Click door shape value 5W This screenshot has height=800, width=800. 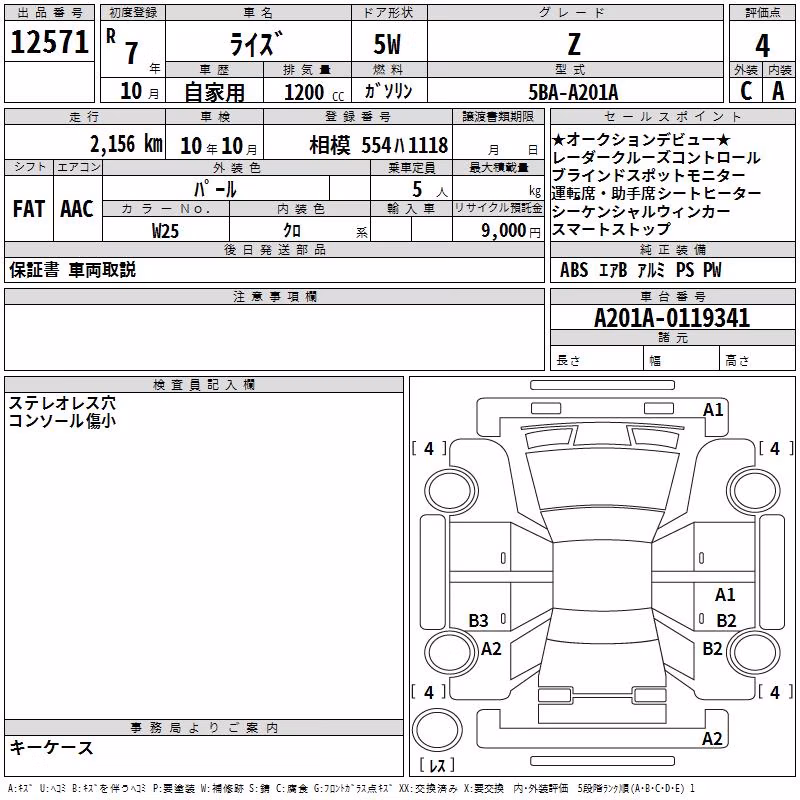pos(387,44)
